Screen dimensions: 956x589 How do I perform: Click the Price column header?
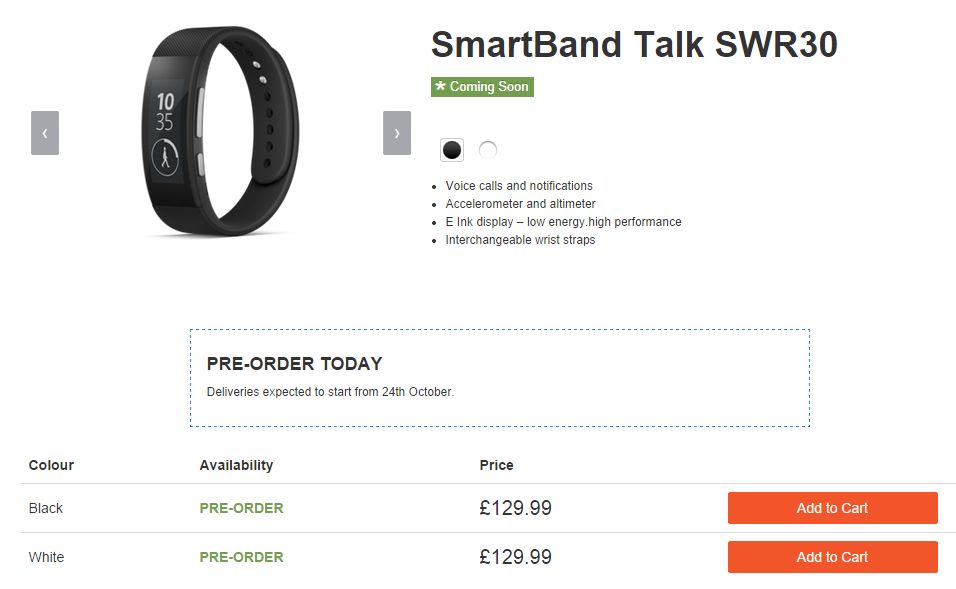click(x=496, y=465)
